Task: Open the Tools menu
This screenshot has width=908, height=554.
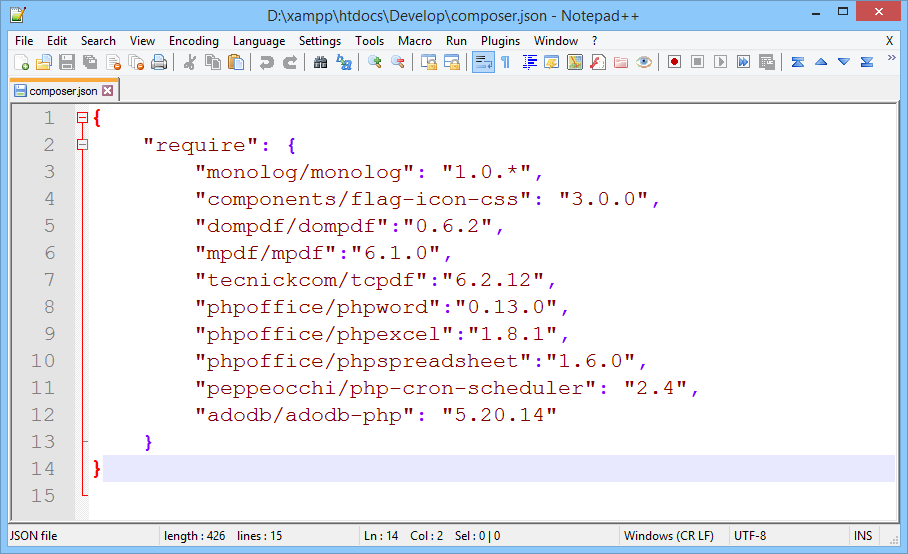Action: click(369, 41)
